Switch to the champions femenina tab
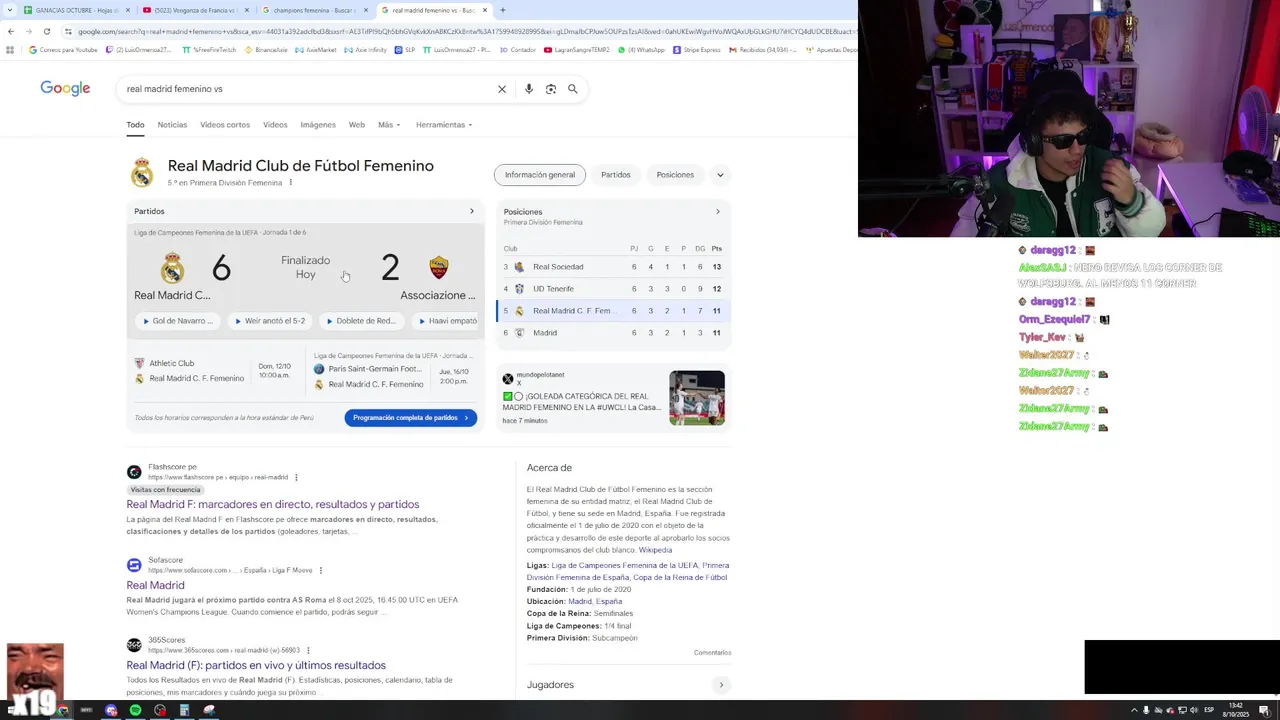The image size is (1280, 720). click(x=314, y=10)
